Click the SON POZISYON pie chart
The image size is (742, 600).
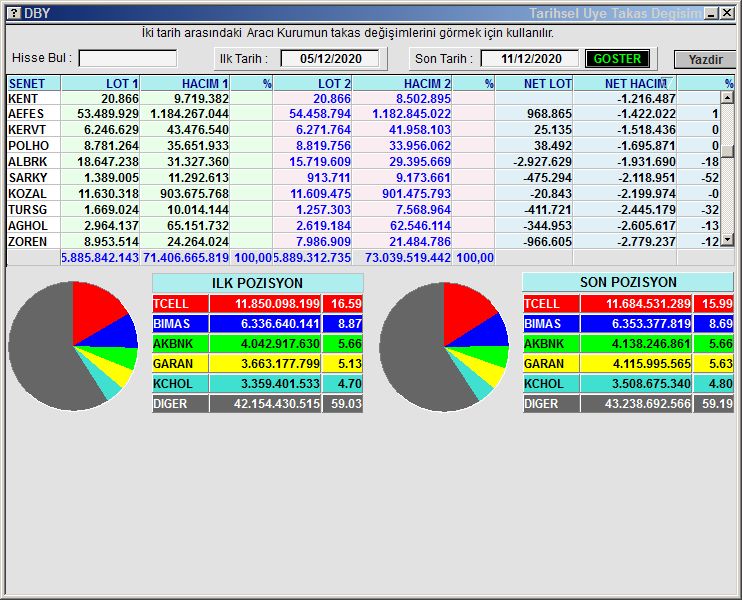click(444, 347)
